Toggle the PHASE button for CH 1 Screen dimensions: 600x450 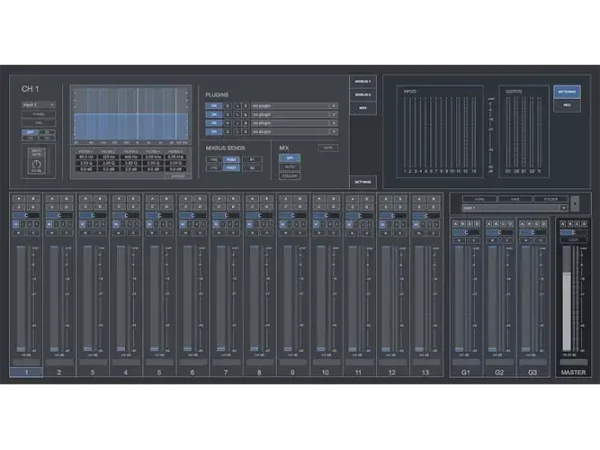tap(38, 114)
